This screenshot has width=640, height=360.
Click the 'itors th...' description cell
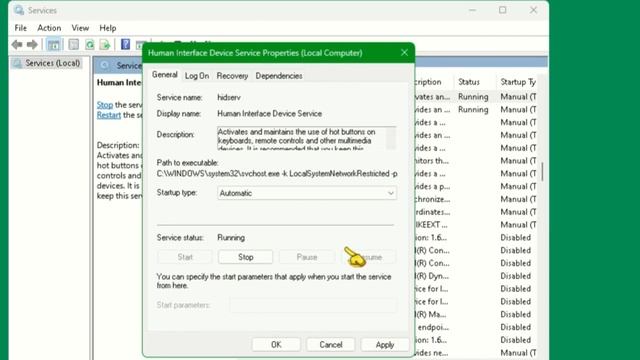point(431,161)
